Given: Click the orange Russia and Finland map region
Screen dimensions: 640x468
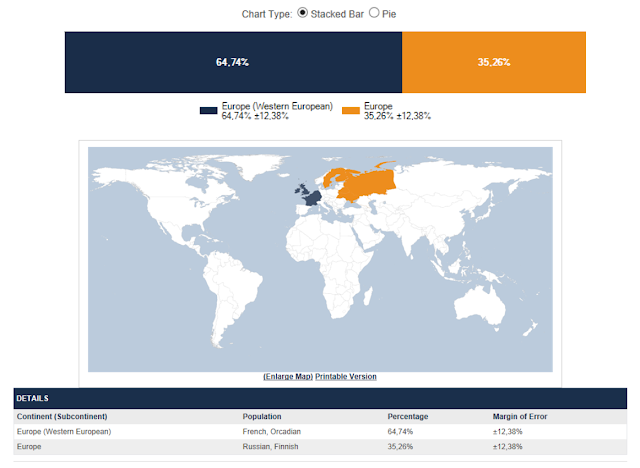Looking at the screenshot, I should click(369, 184).
